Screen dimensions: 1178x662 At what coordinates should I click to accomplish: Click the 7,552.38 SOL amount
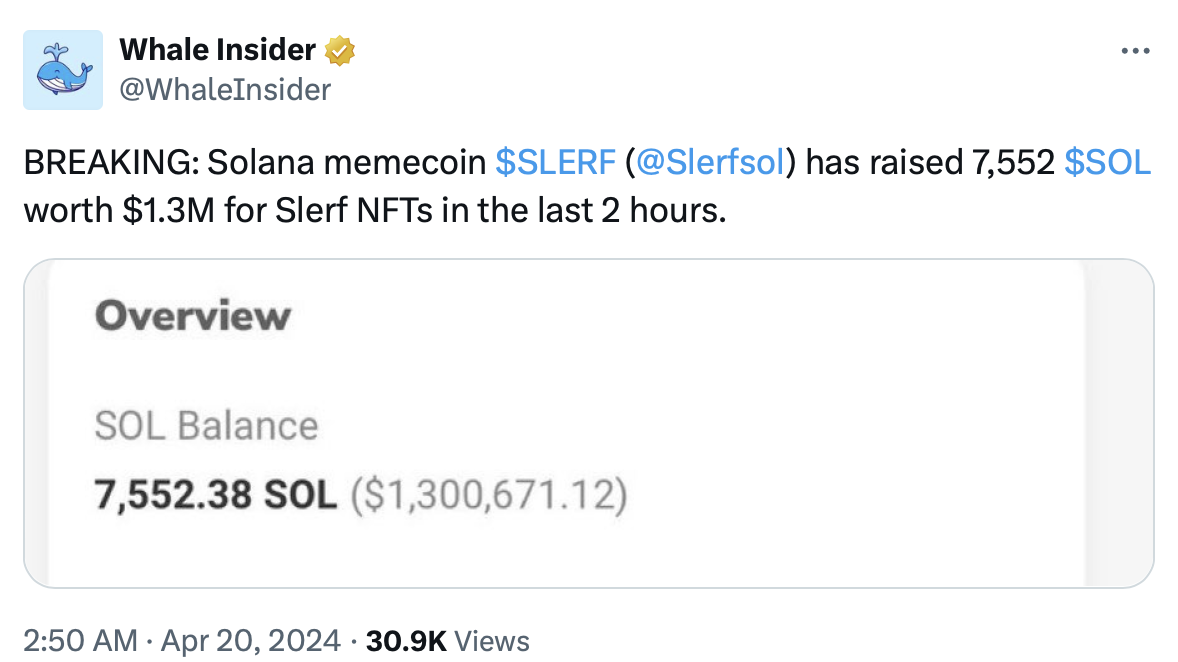click(216, 494)
